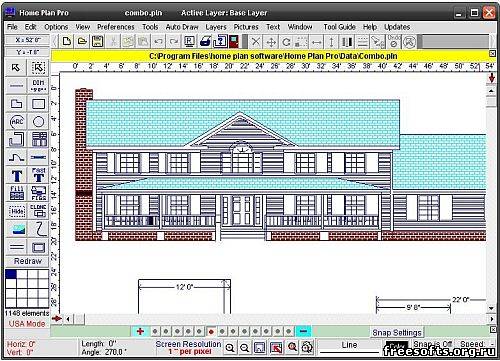This screenshot has width=500, height=361.
Task: Open the Layers menu
Action: pos(216,27)
